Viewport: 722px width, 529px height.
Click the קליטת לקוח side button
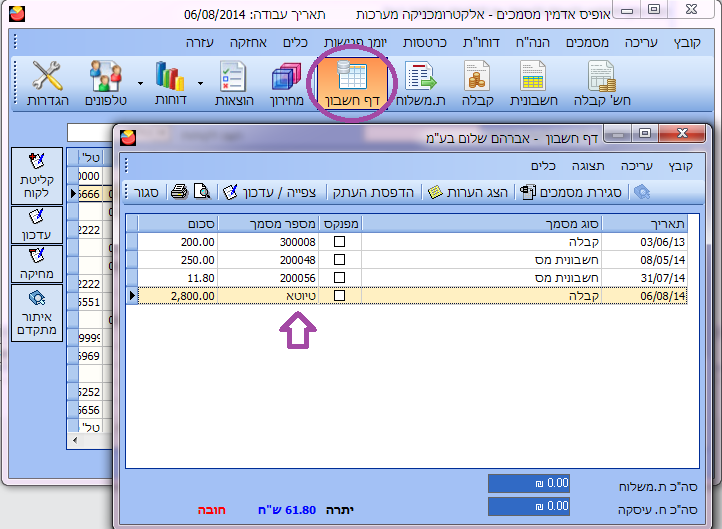pos(36,175)
